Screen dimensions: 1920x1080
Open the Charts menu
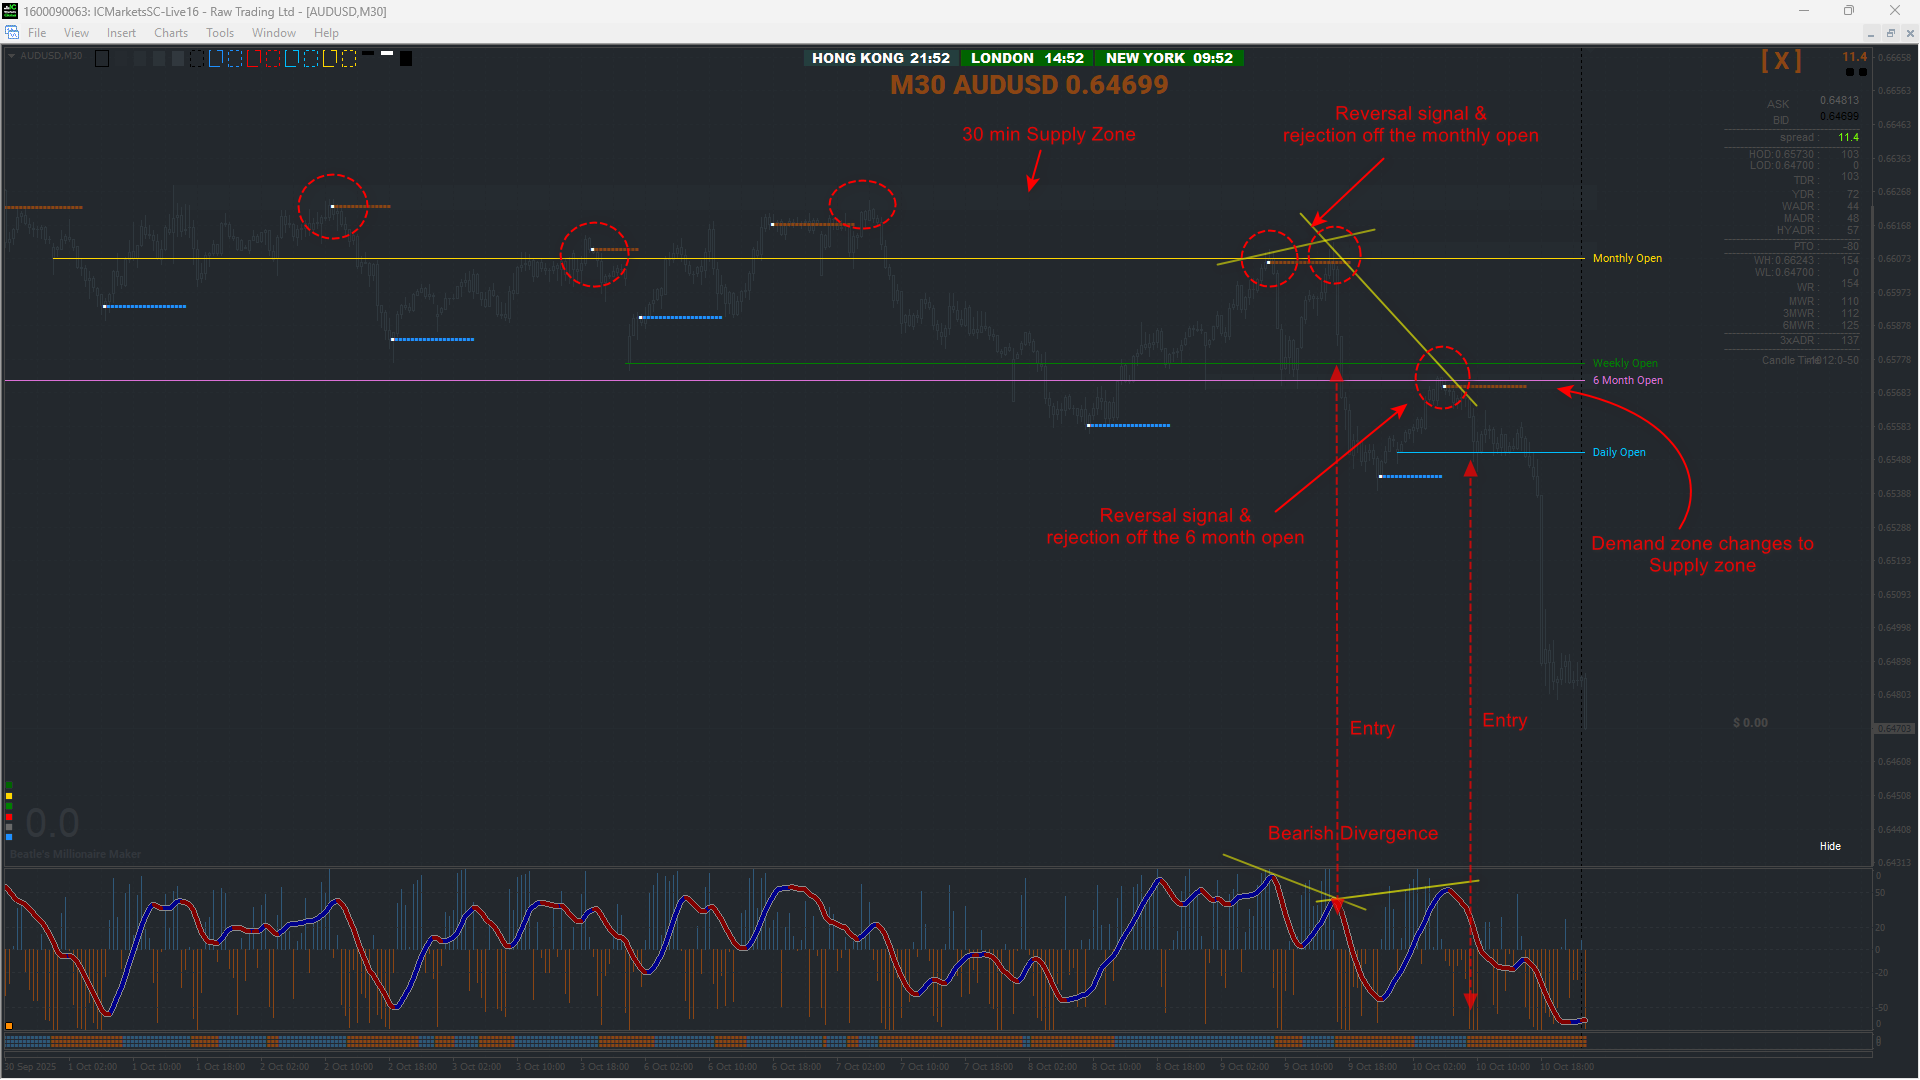click(x=170, y=33)
